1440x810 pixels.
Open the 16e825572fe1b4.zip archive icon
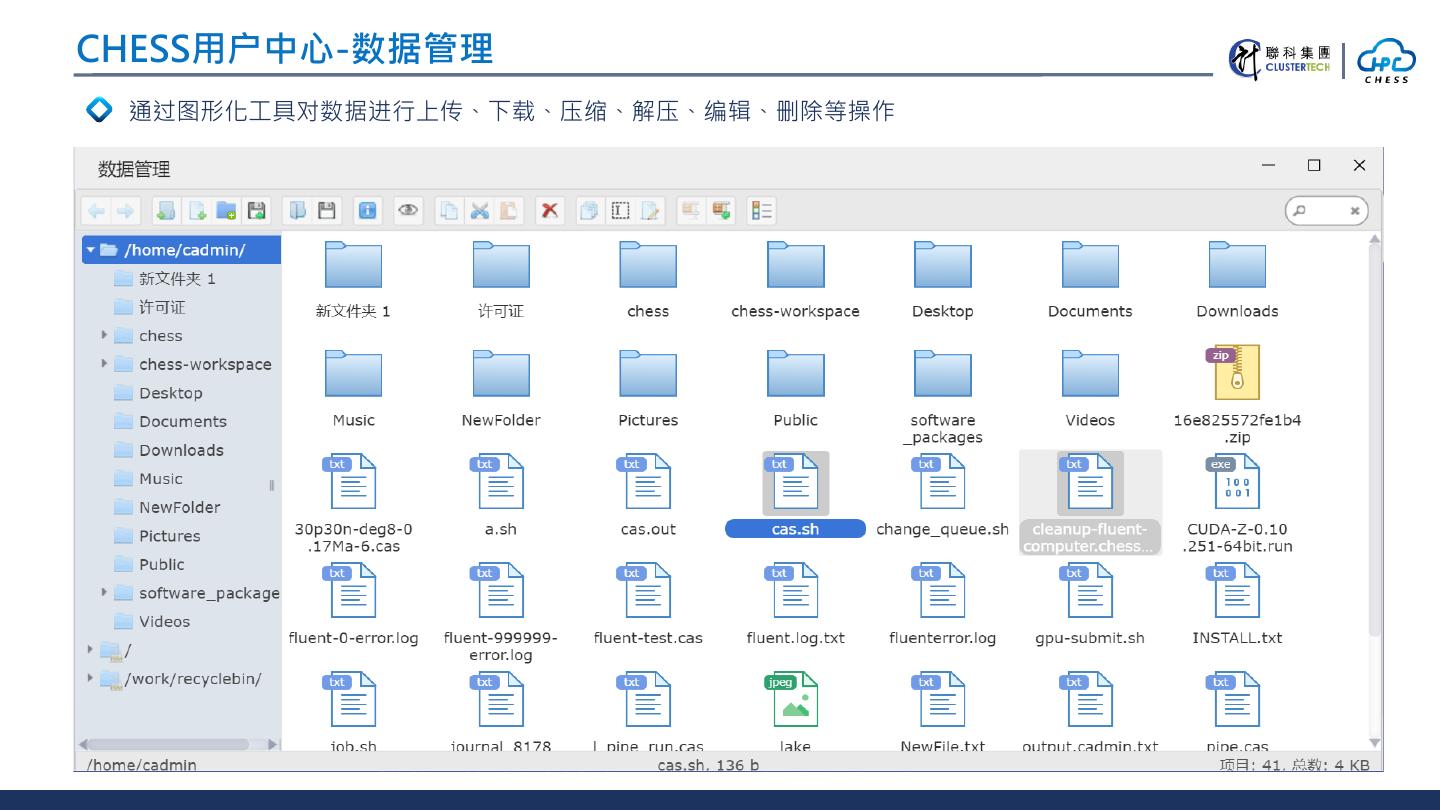tap(1237, 373)
